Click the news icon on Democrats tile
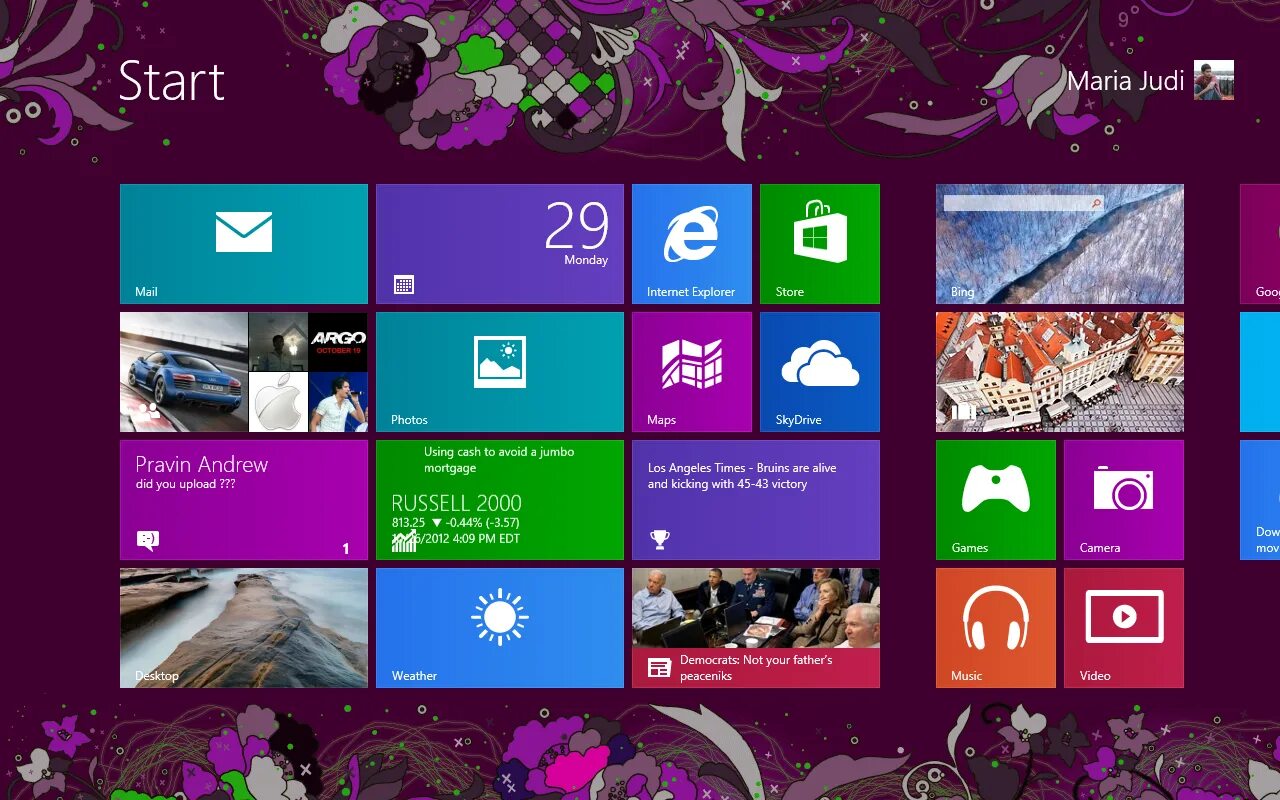The height and width of the screenshot is (800, 1280). [659, 668]
